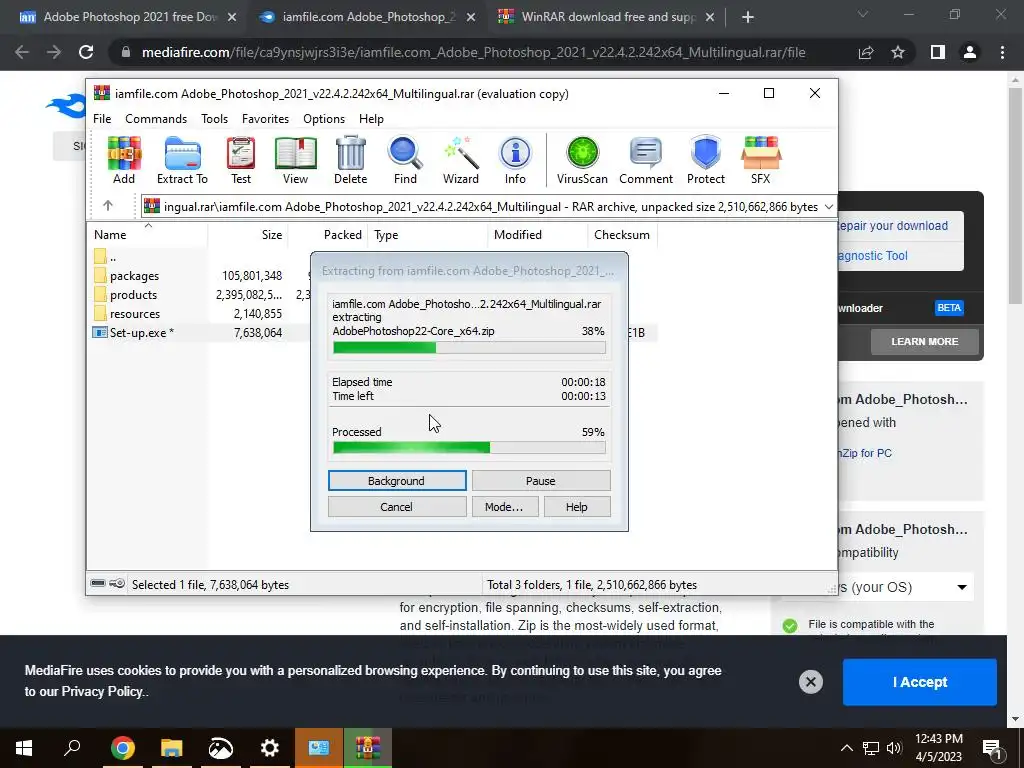Viewport: 1024px width, 768px height.
Task: Show hidden system tray icons
Action: pos(846,748)
